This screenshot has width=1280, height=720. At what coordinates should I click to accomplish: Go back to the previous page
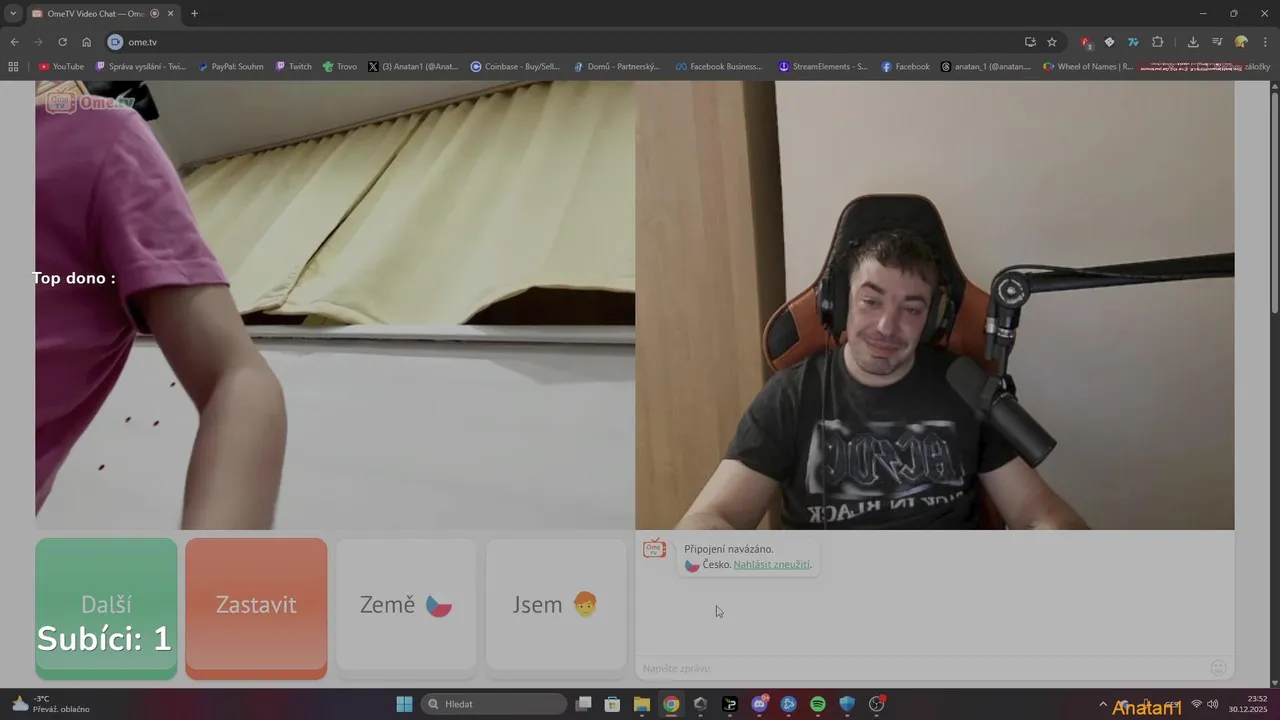click(14, 42)
